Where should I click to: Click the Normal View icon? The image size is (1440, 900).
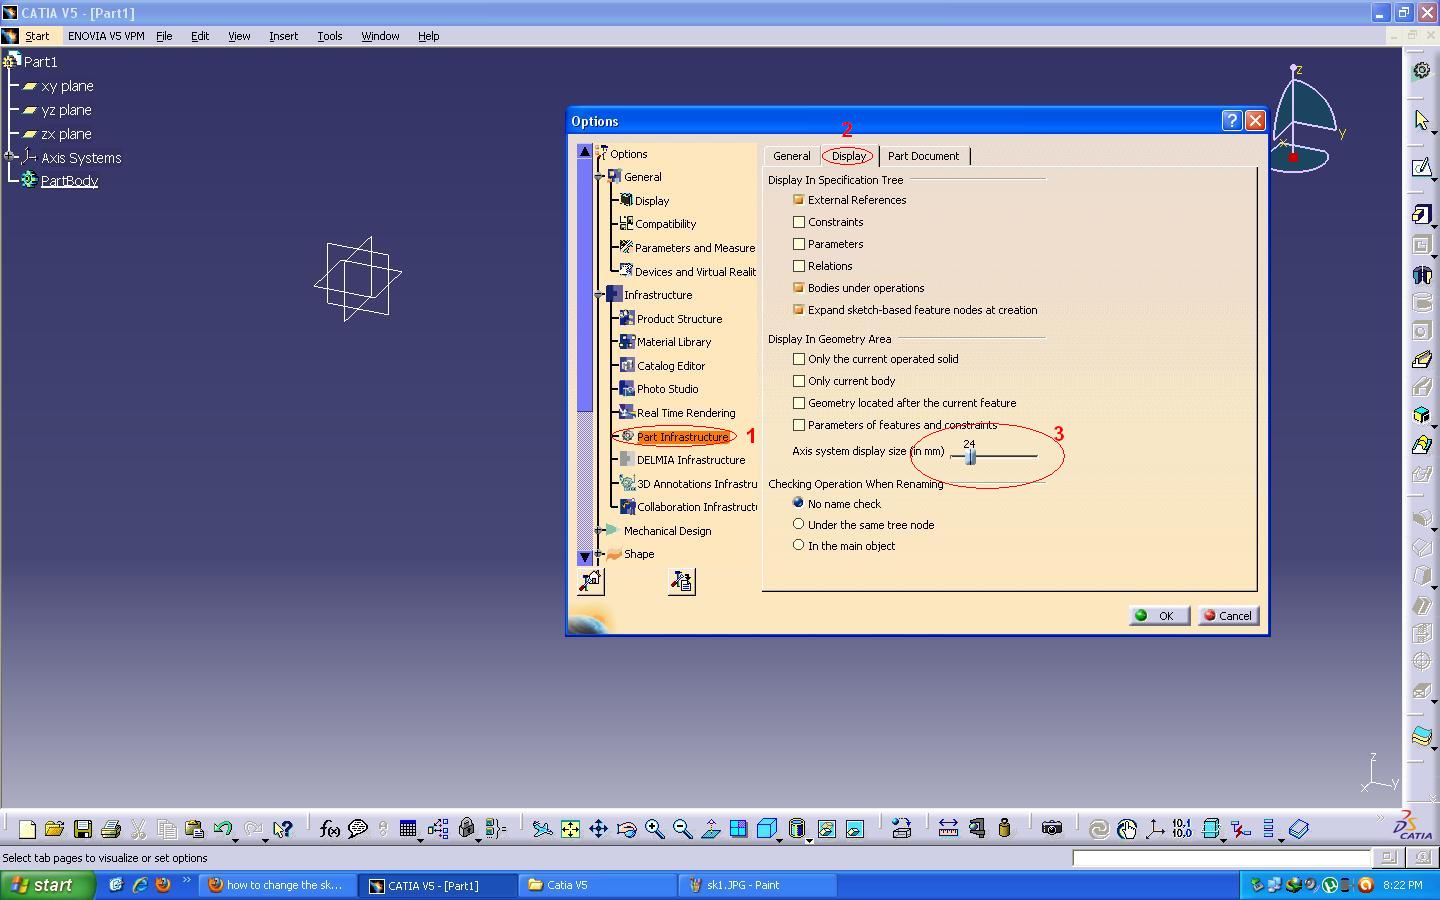click(x=710, y=828)
